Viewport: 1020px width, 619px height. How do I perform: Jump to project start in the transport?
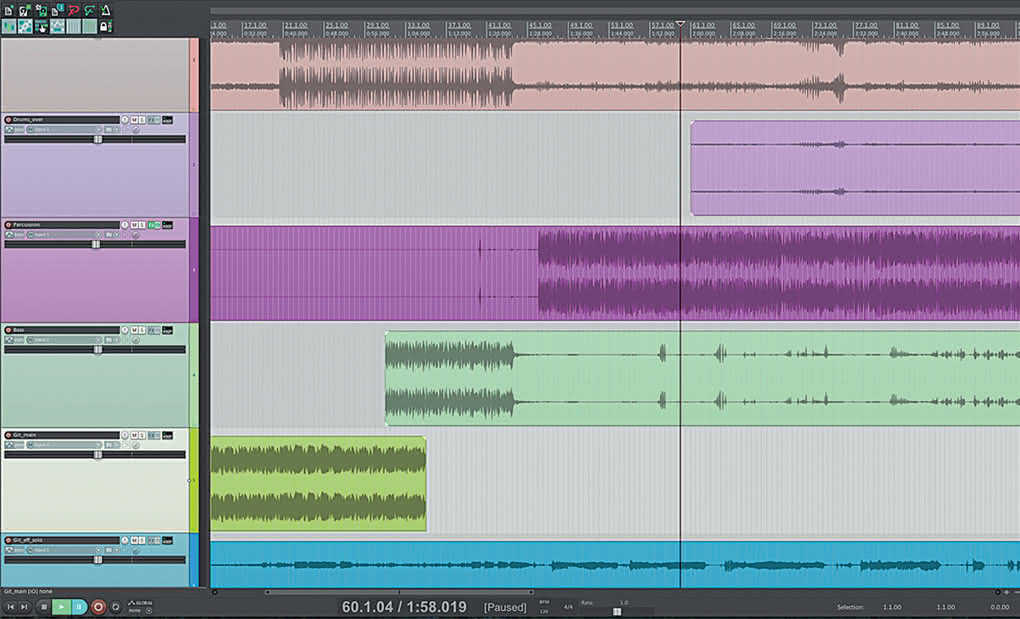pyautogui.click(x=10, y=607)
